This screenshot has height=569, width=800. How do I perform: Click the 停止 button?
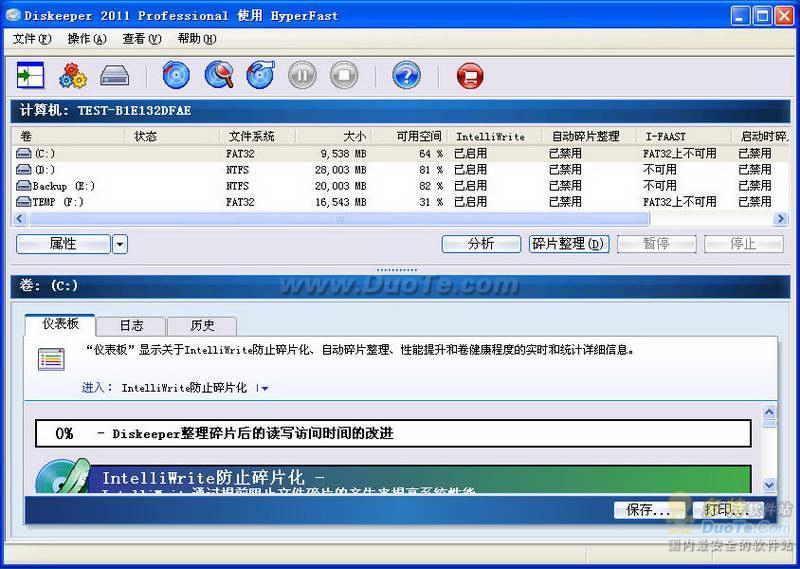744,244
